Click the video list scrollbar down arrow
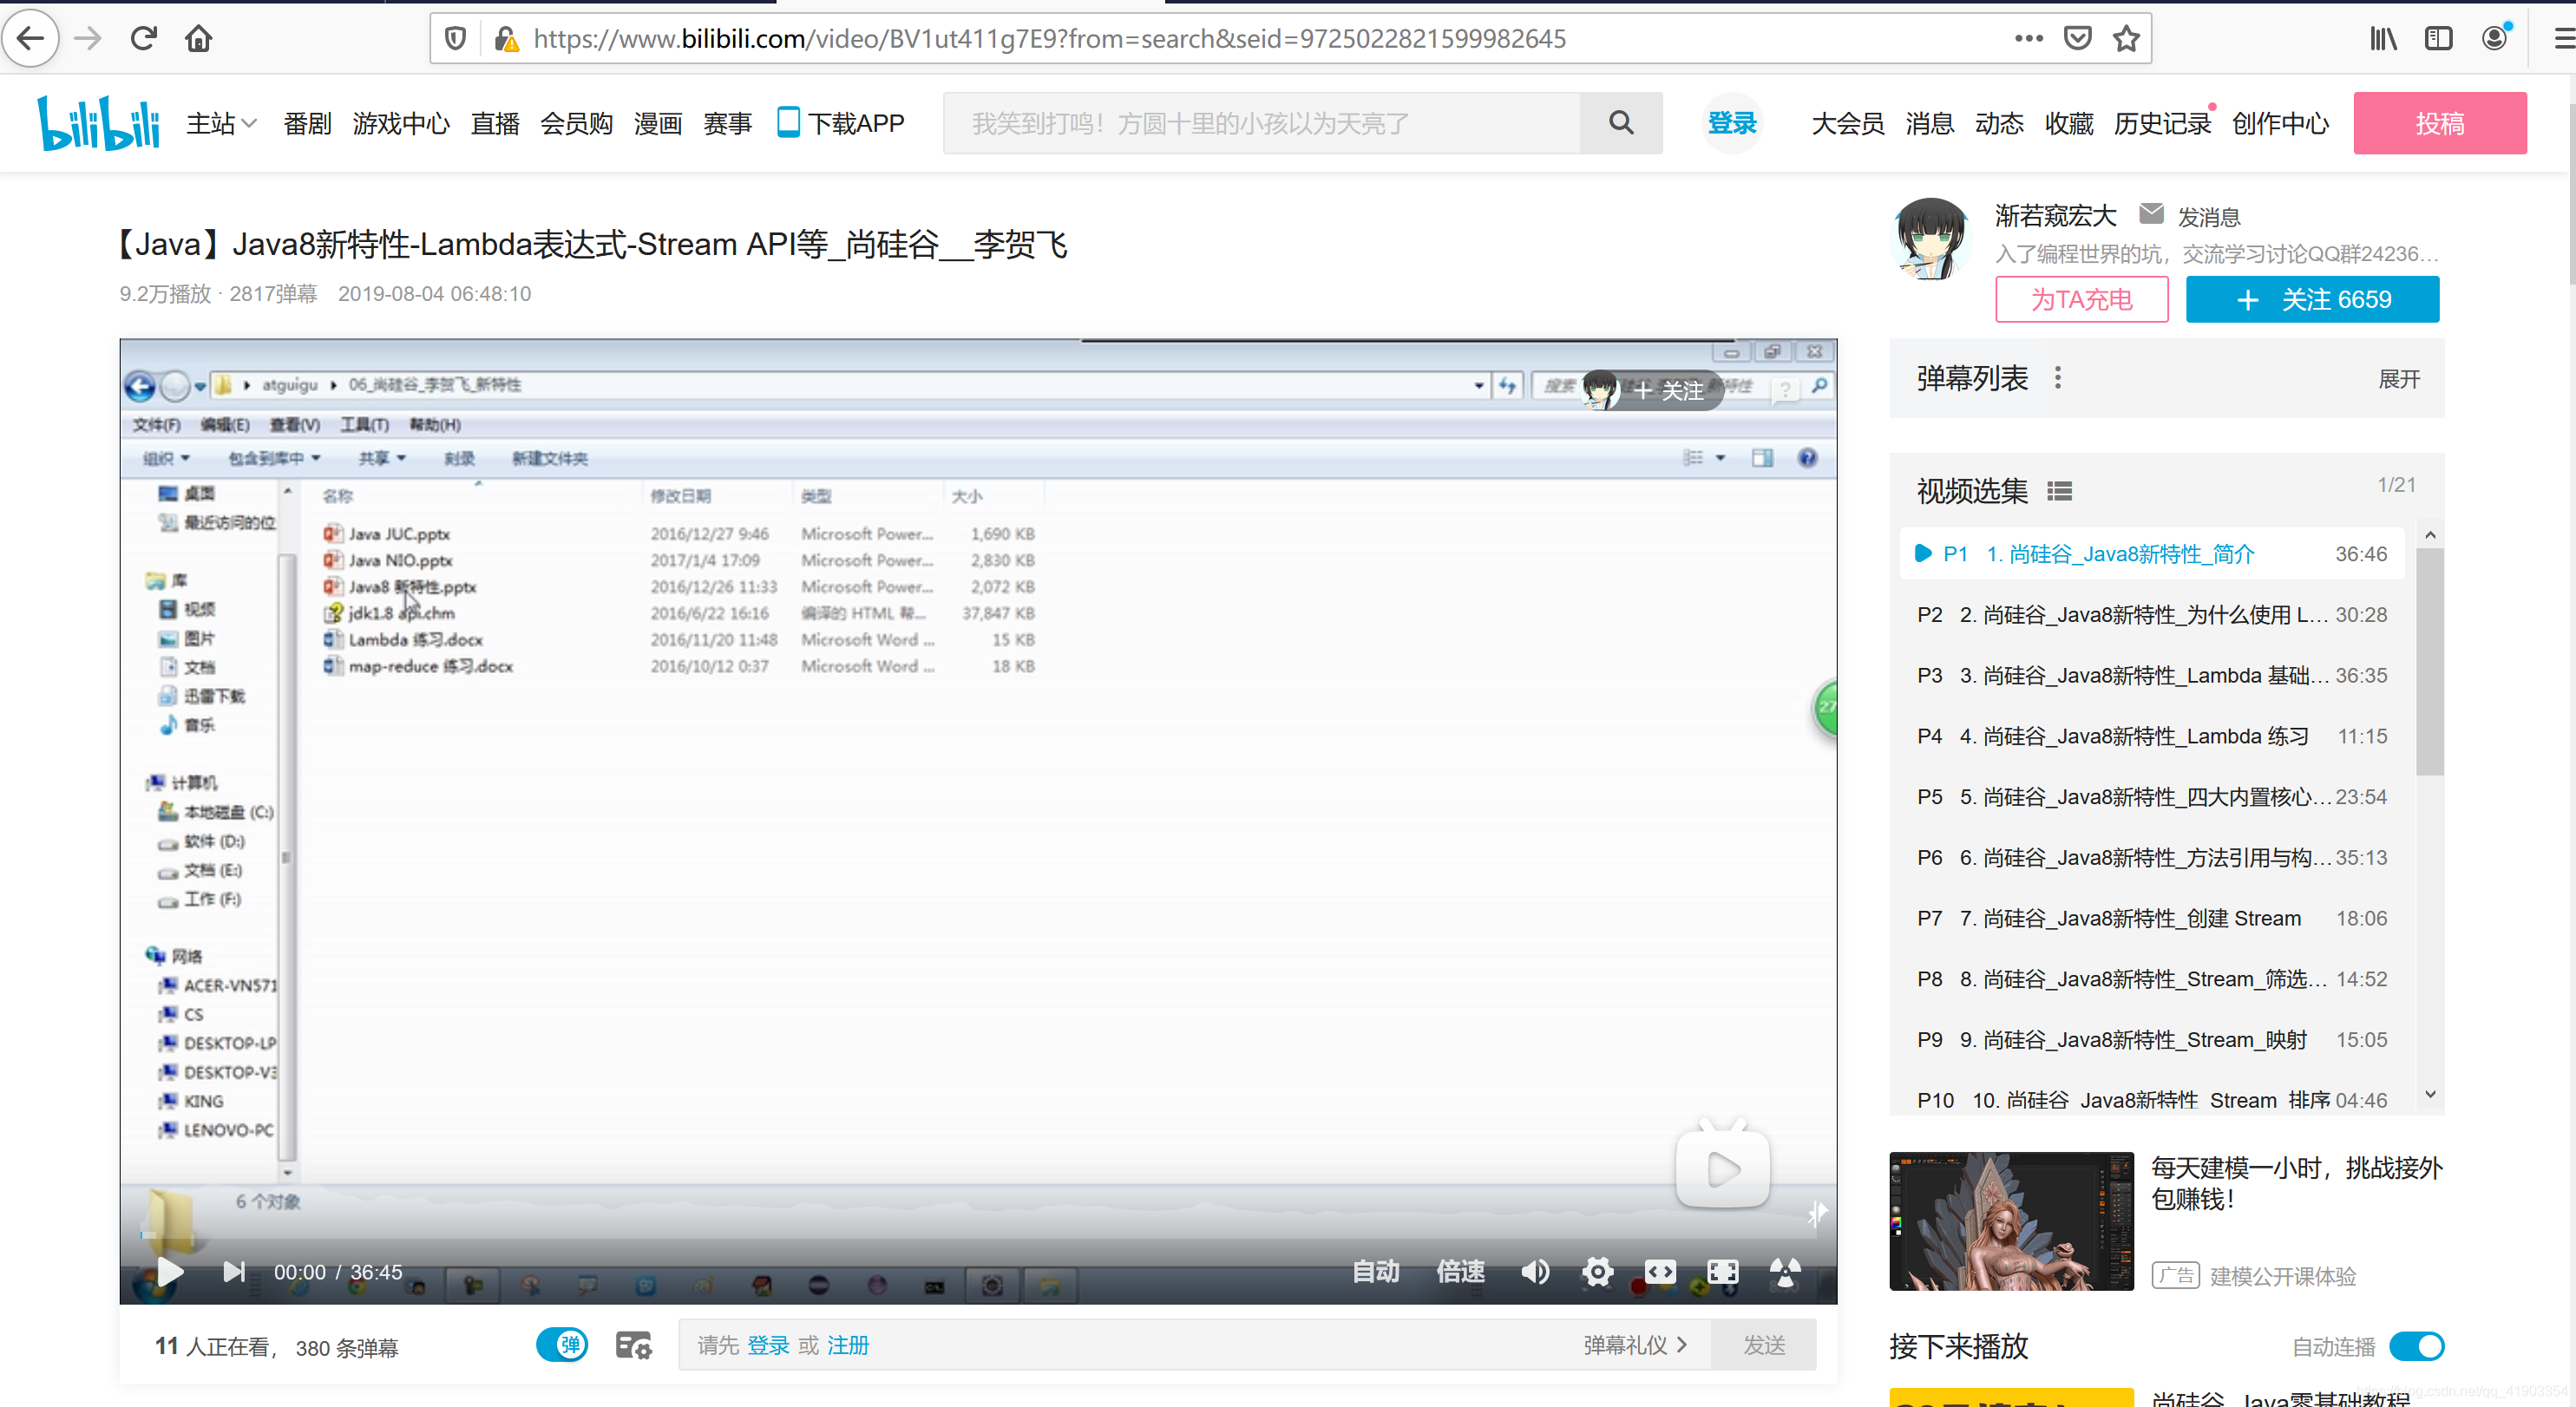The height and width of the screenshot is (1407, 2576). click(x=2430, y=1094)
